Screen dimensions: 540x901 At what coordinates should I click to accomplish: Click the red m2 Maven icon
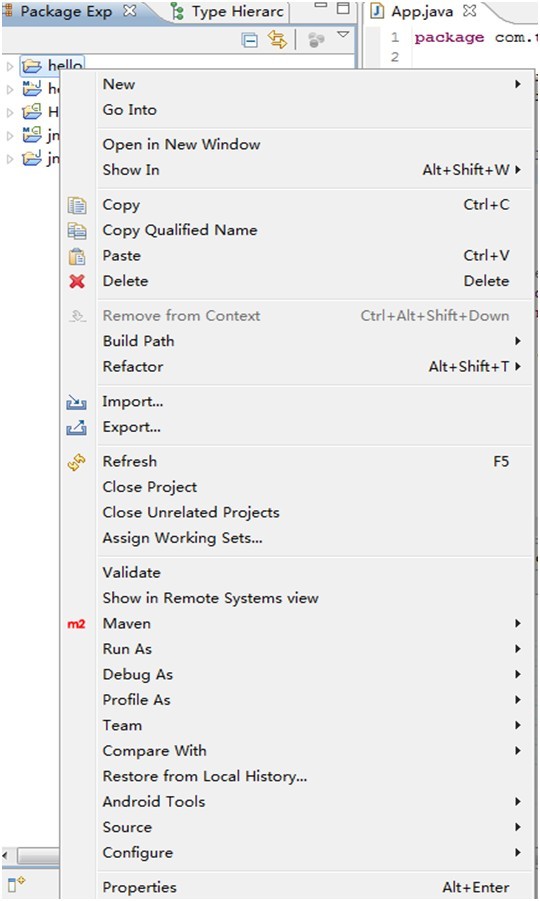click(76, 624)
